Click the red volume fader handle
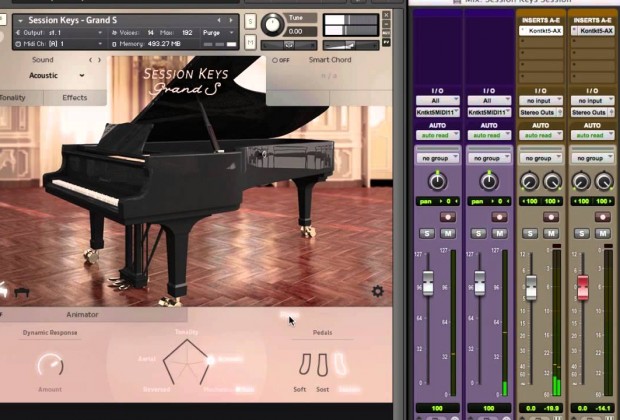 (583, 288)
